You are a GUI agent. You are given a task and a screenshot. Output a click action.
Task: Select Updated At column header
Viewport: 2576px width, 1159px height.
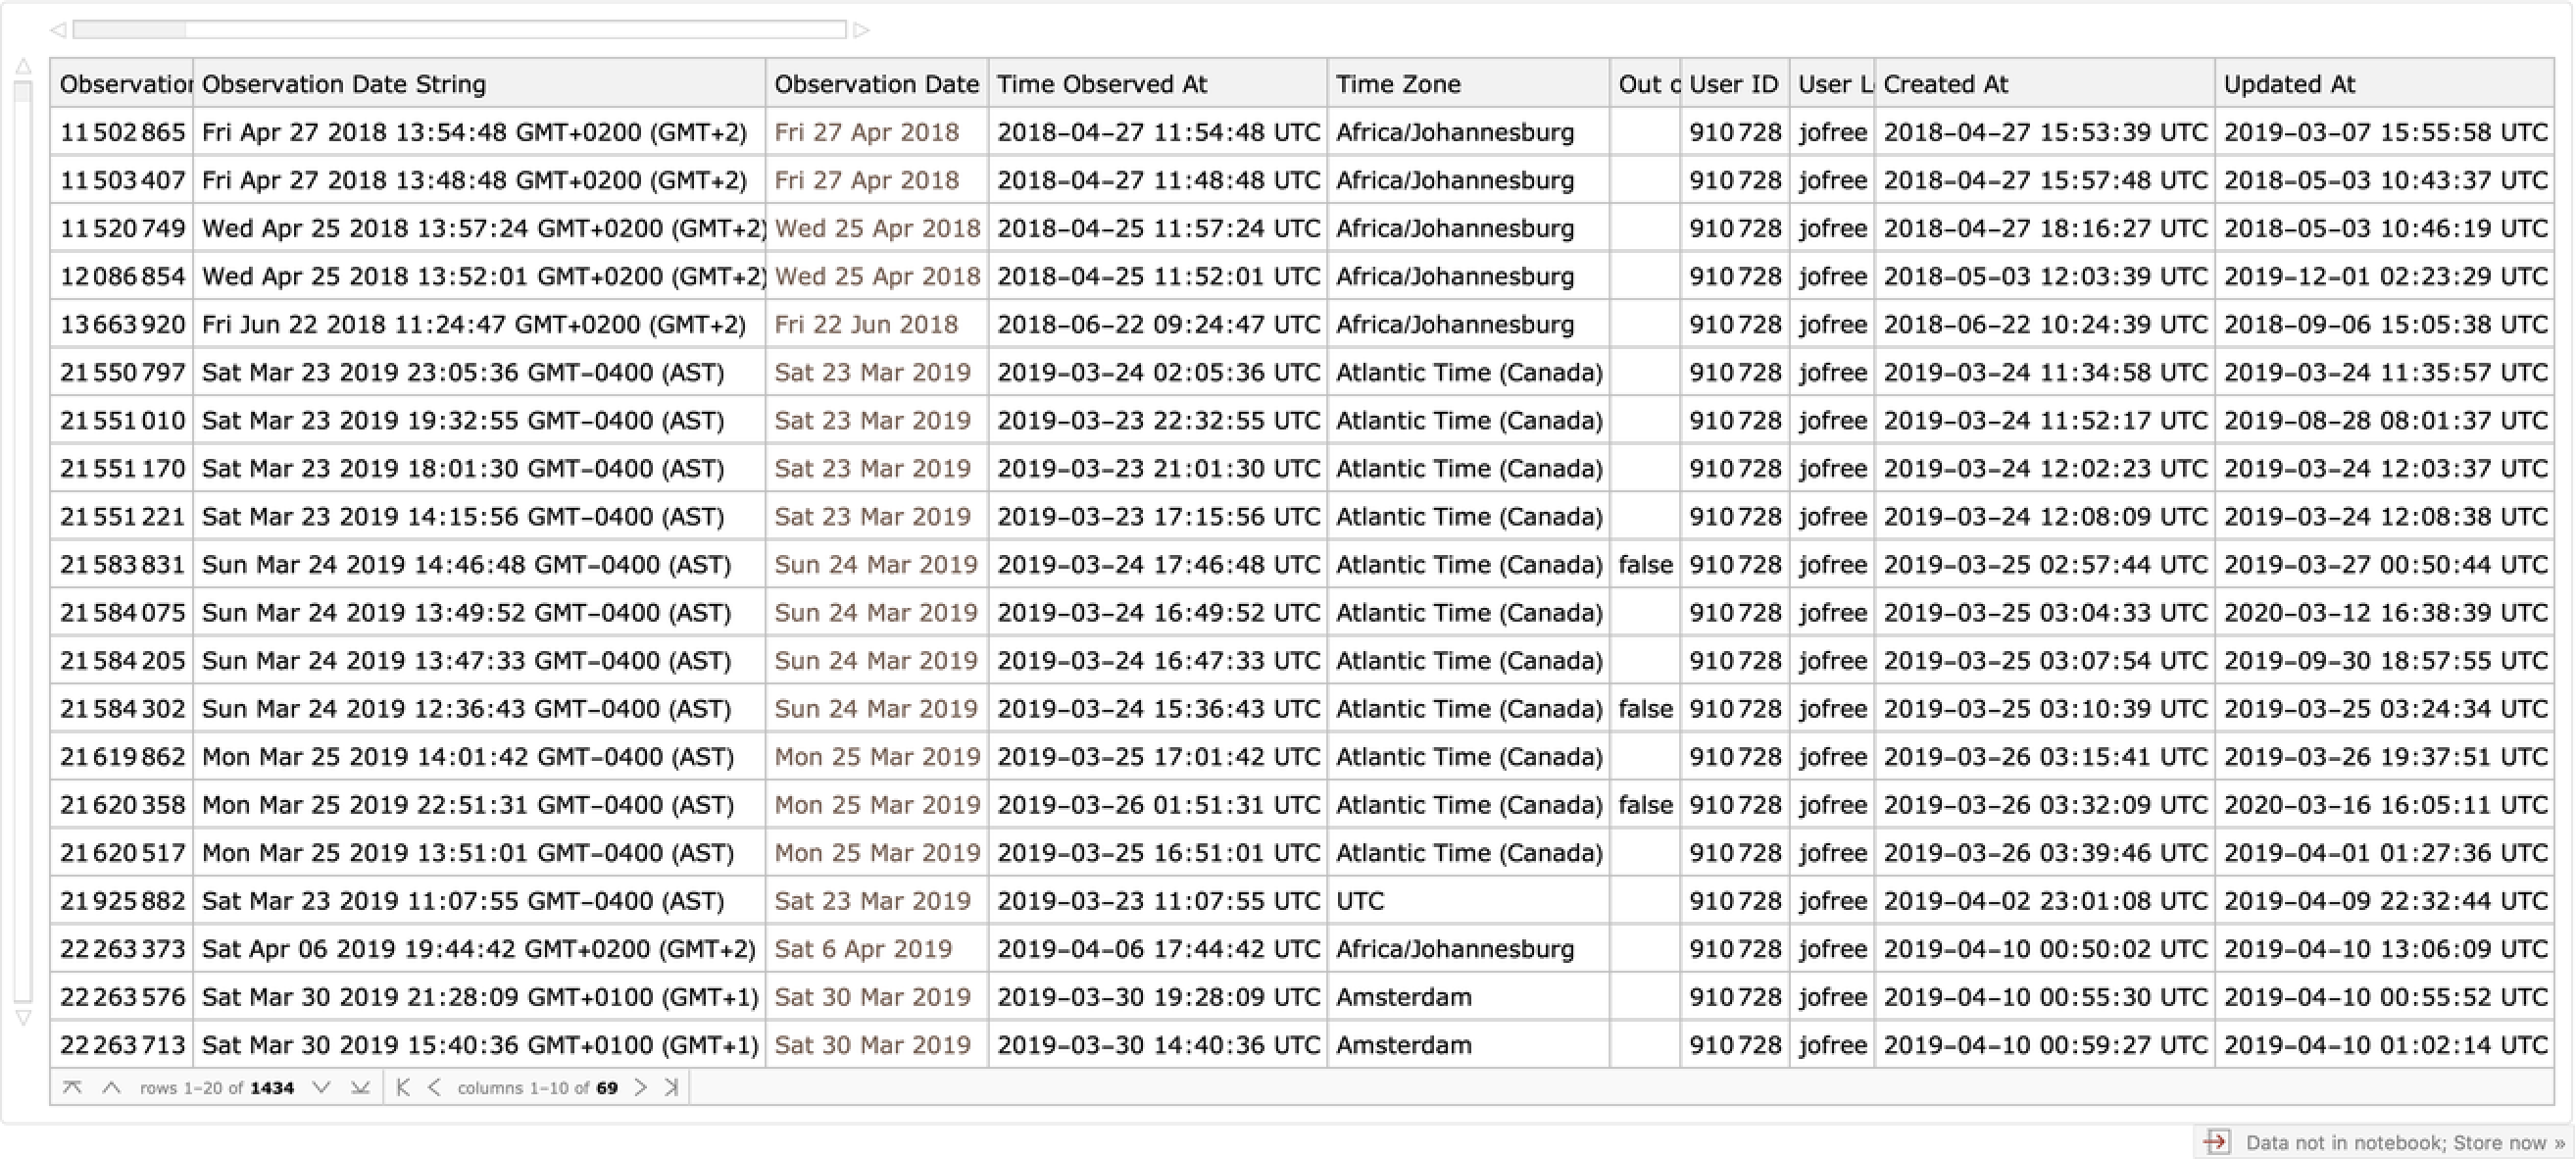[2385, 84]
